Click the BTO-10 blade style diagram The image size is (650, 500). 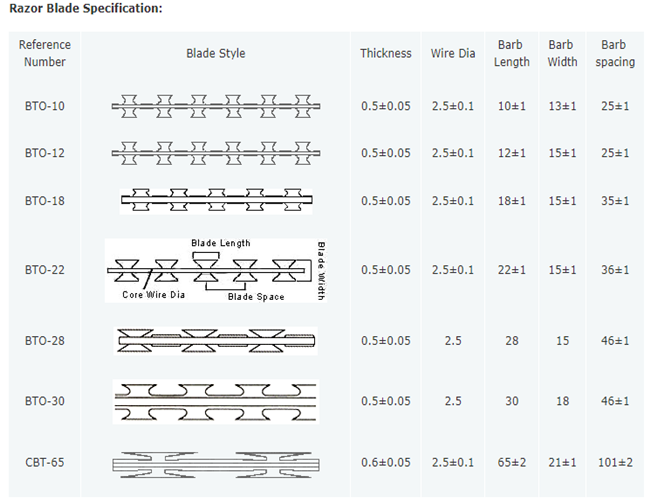point(215,105)
